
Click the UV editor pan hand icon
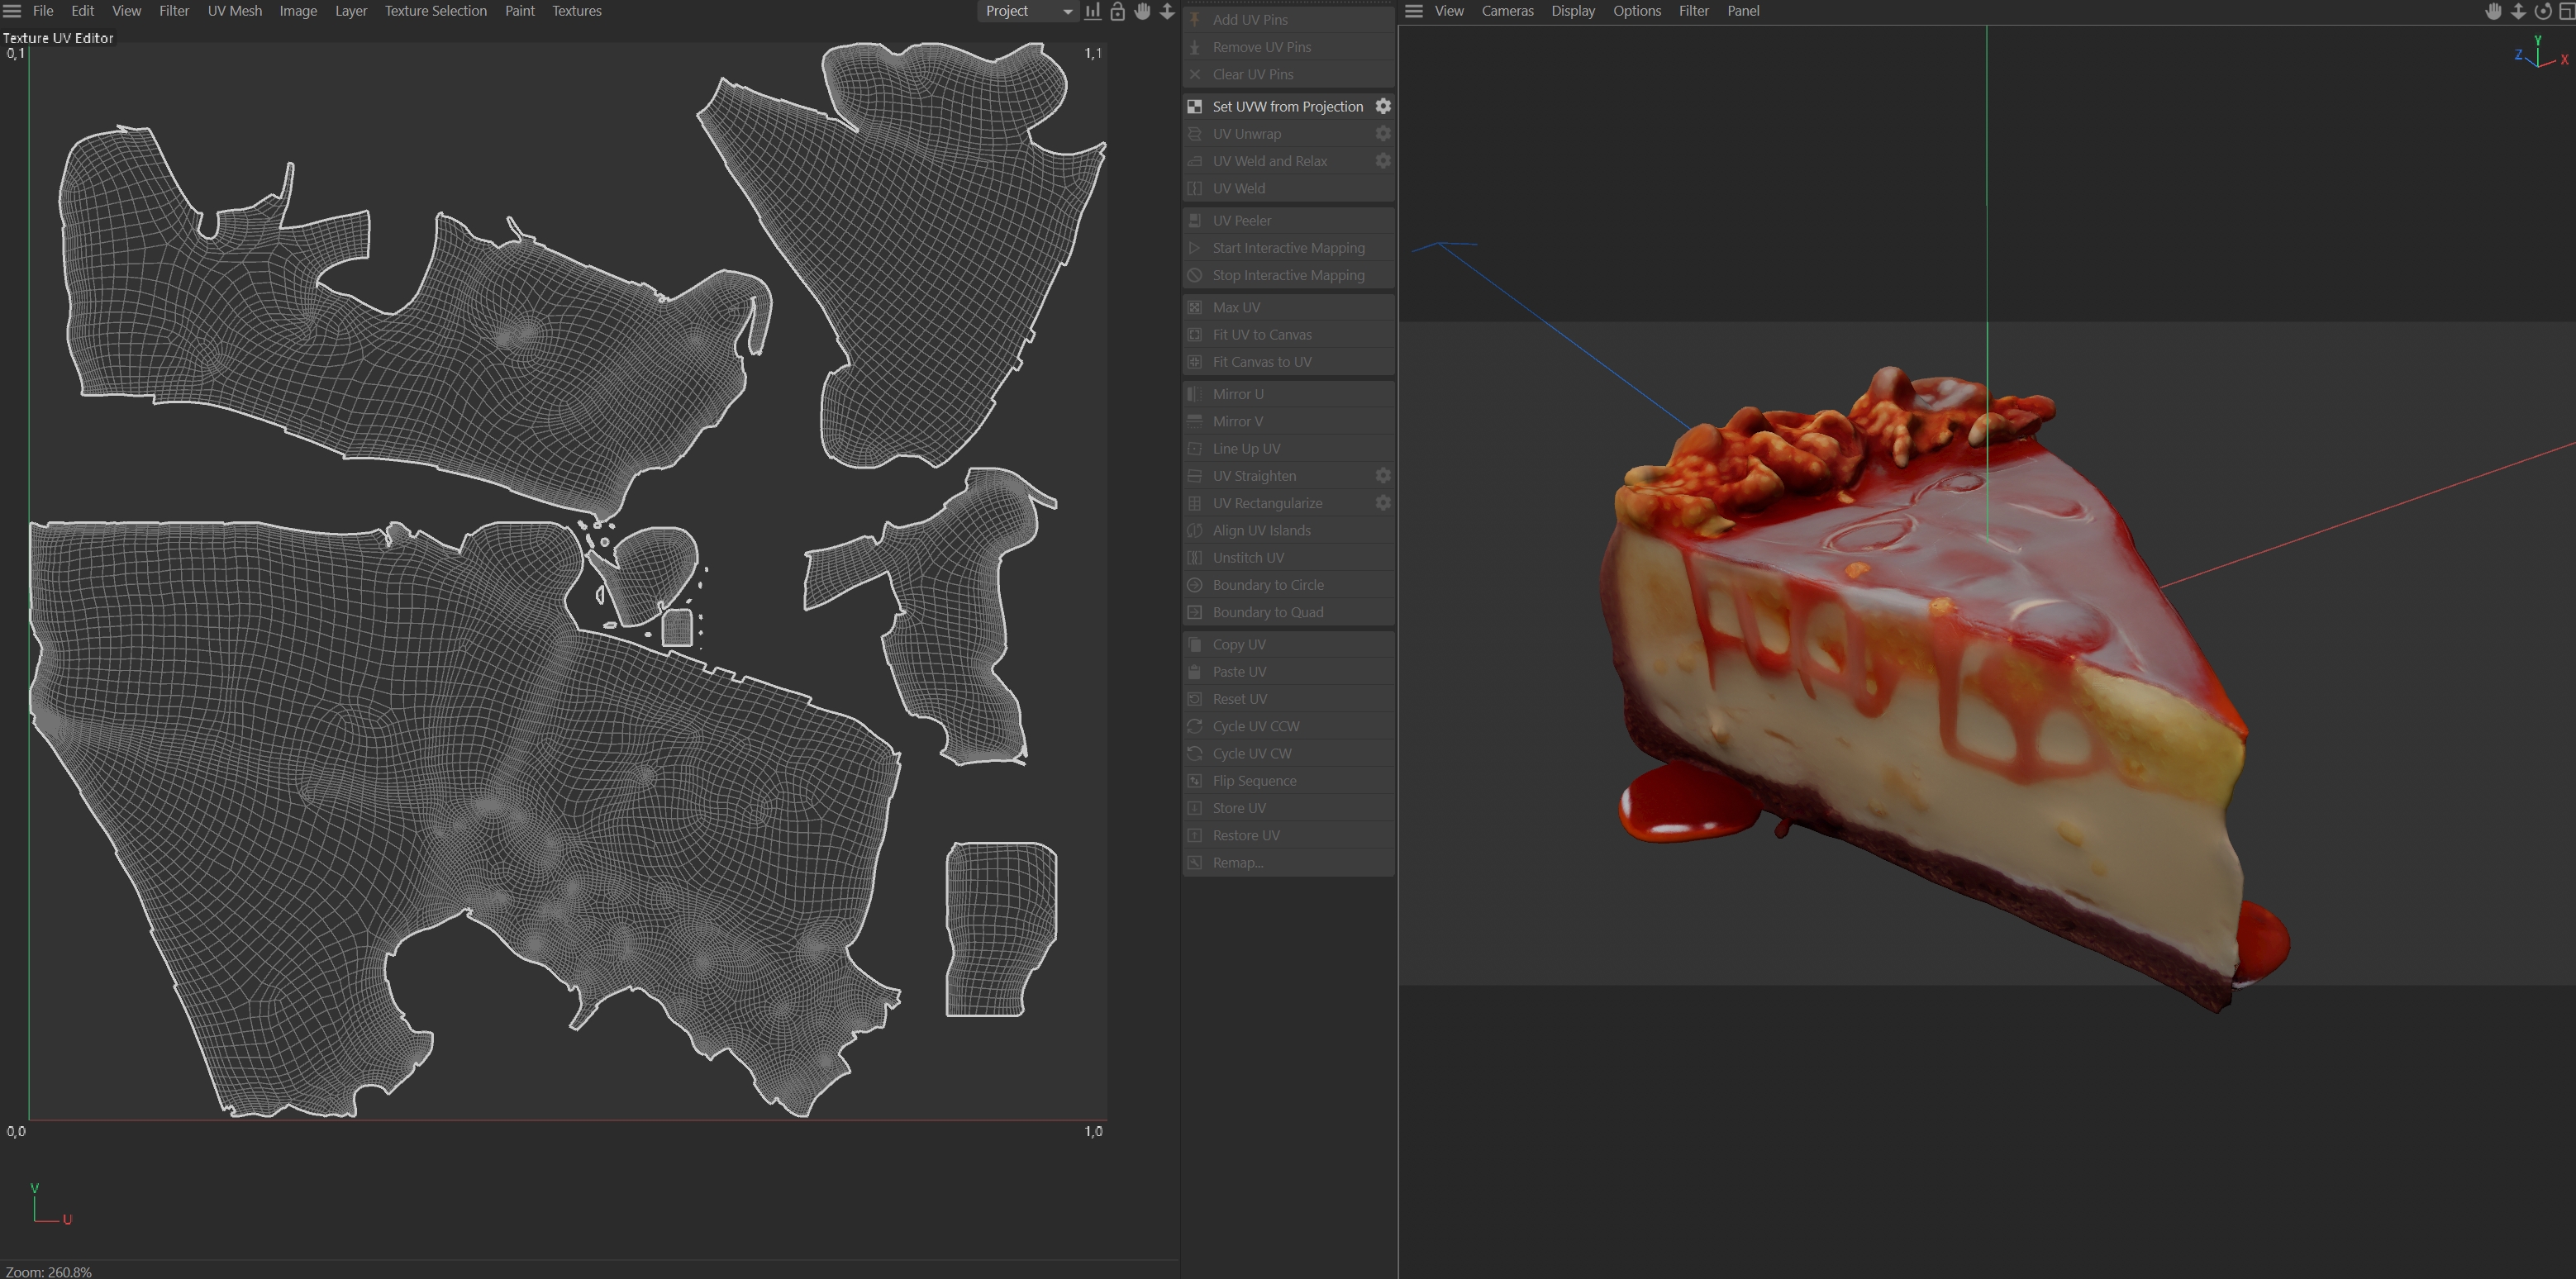(1142, 11)
